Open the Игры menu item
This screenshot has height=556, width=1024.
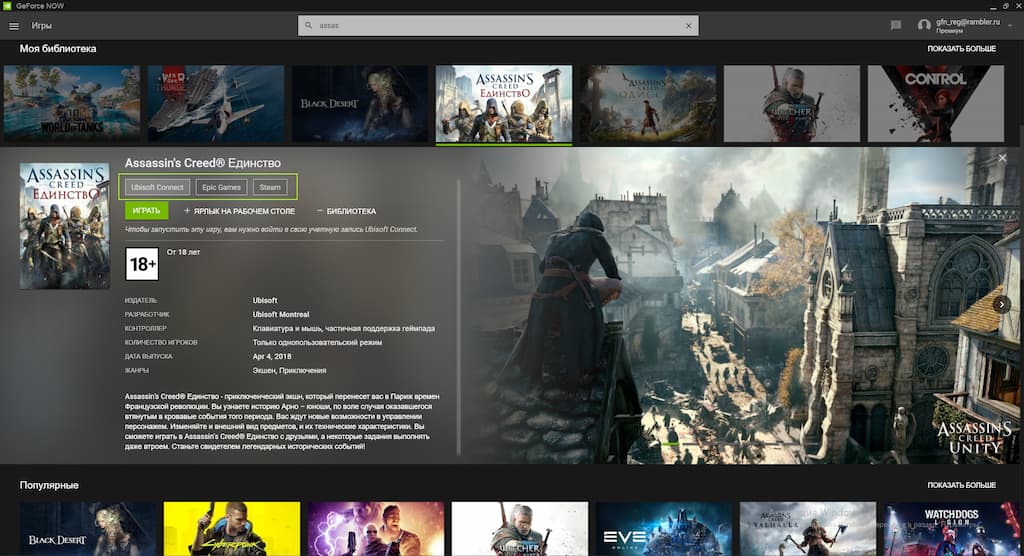click(x=41, y=26)
